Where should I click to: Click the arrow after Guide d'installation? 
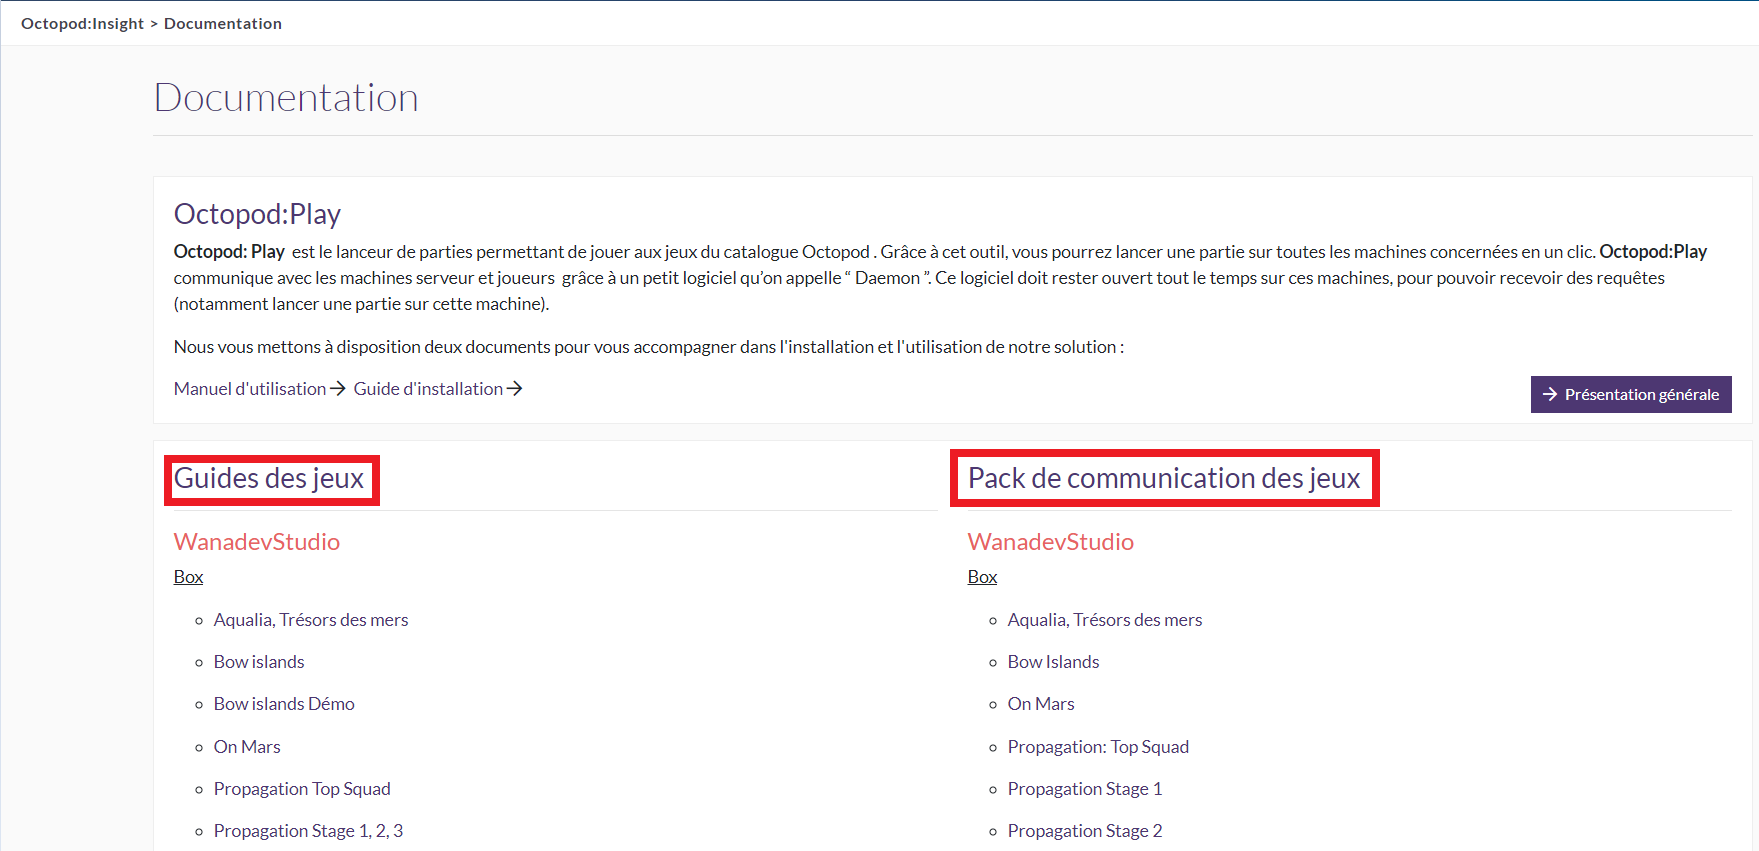coord(515,389)
